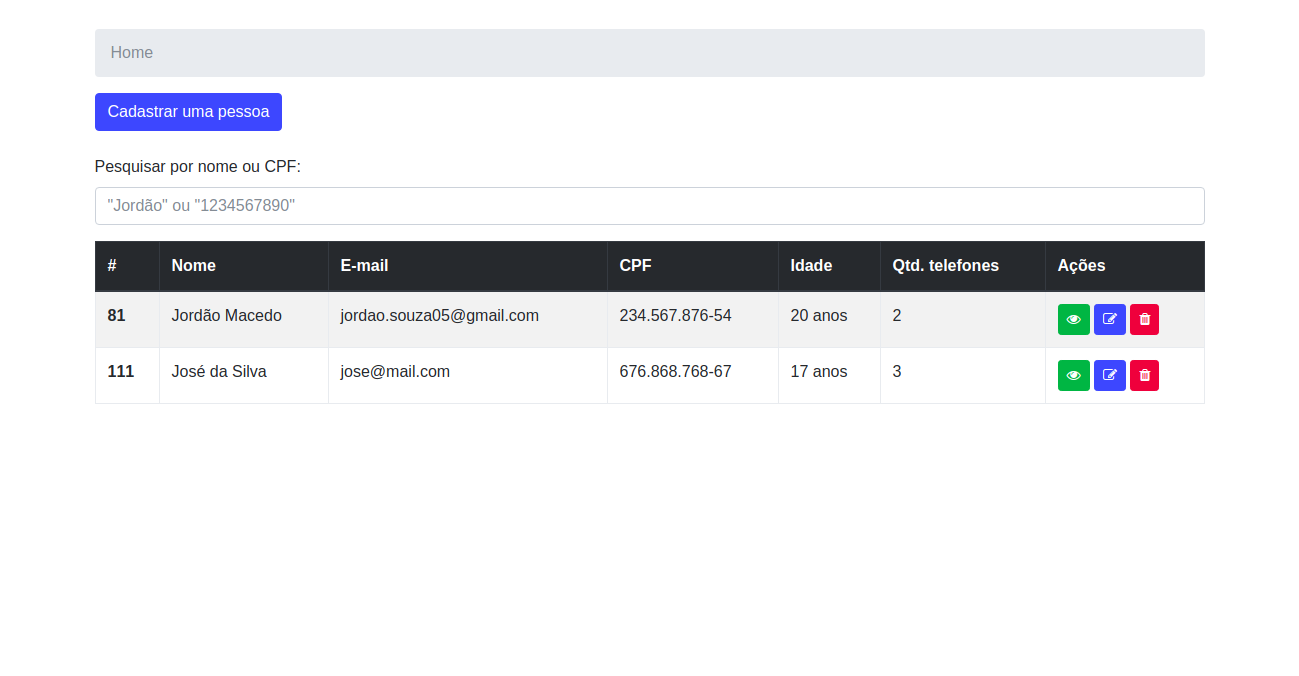Screen dimensions: 1299x676
Task: Click the name José da Silva
Action: point(219,372)
